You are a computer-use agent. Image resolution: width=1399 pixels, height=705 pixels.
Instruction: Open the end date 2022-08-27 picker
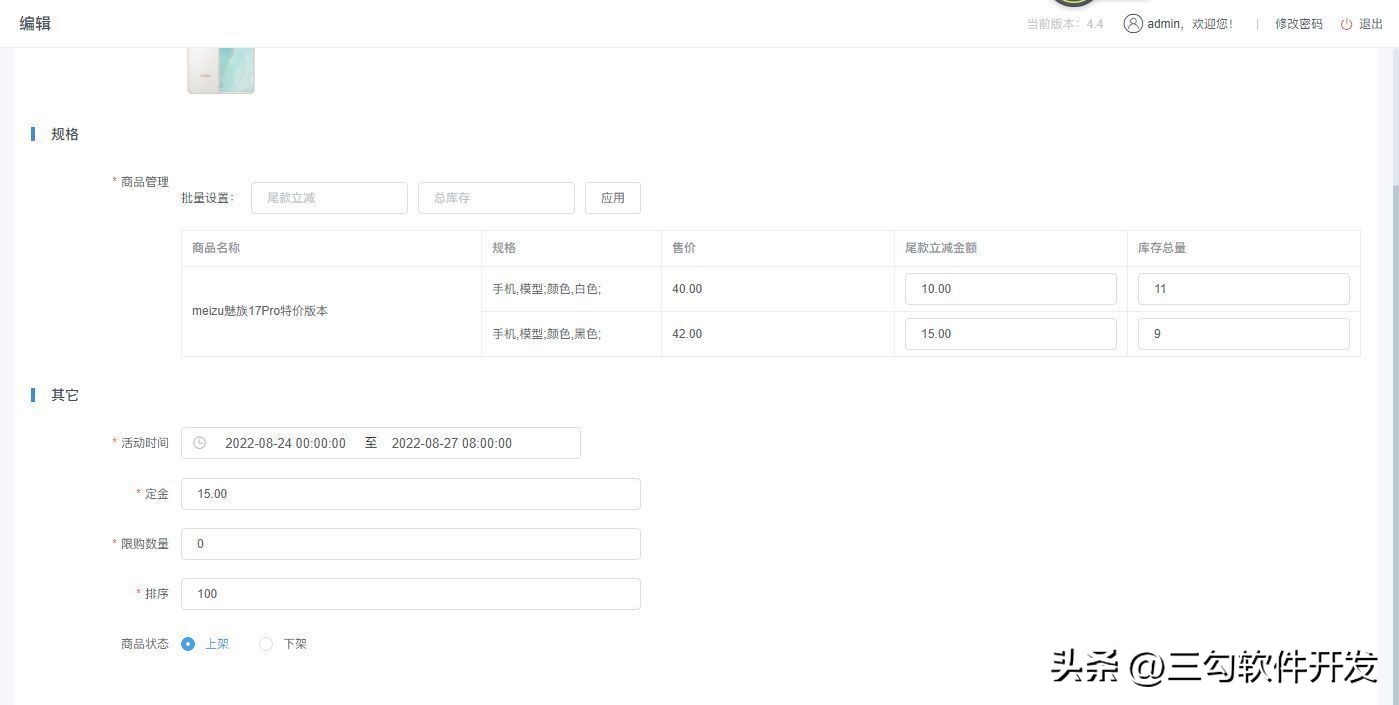(x=452, y=443)
